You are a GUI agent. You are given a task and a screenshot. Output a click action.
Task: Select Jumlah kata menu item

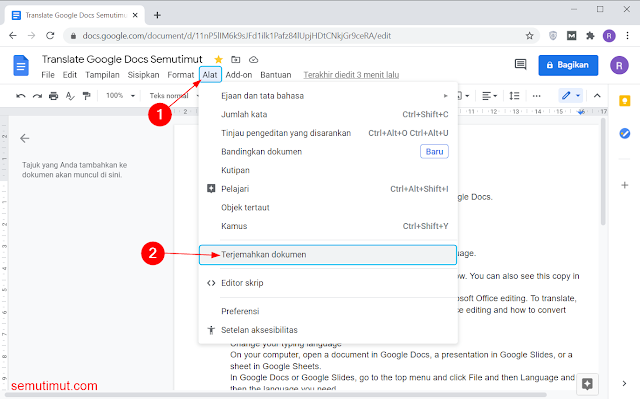[328, 115]
